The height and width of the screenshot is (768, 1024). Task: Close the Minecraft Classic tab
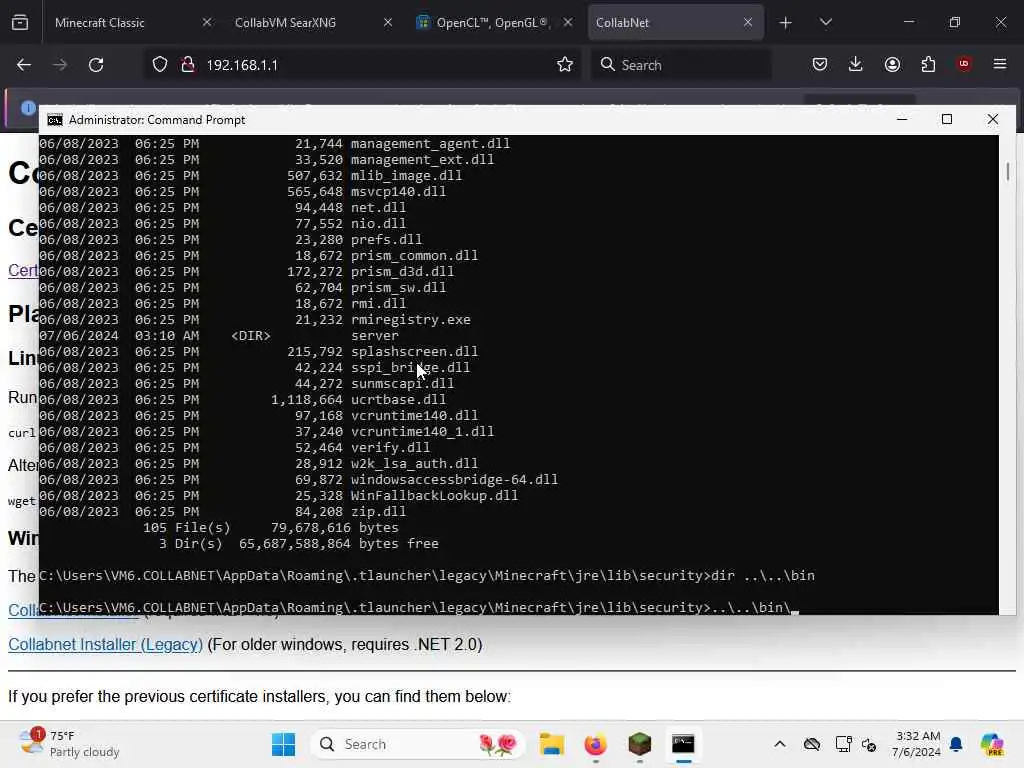207,22
